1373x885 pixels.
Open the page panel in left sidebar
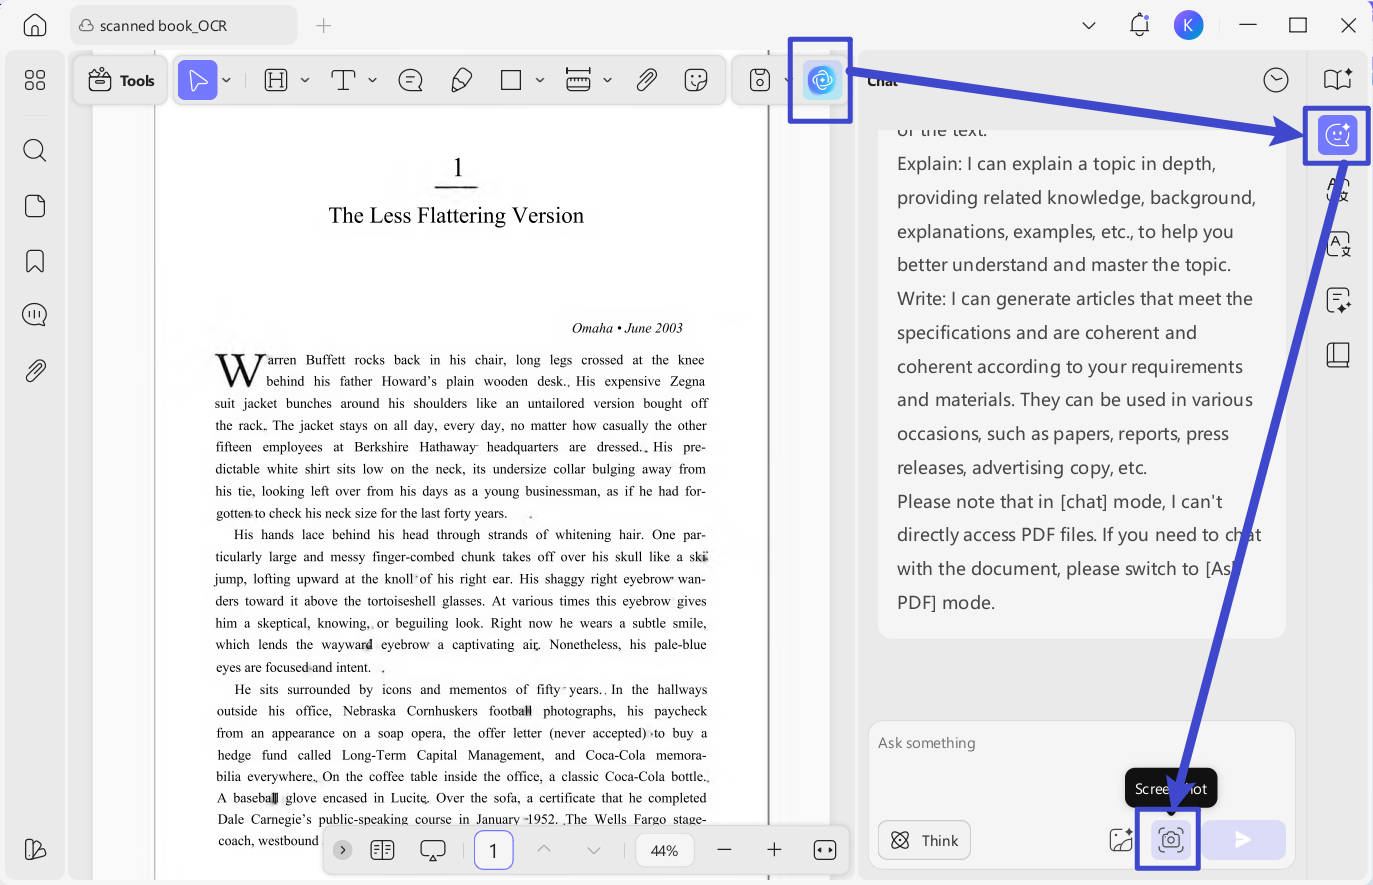(x=35, y=206)
